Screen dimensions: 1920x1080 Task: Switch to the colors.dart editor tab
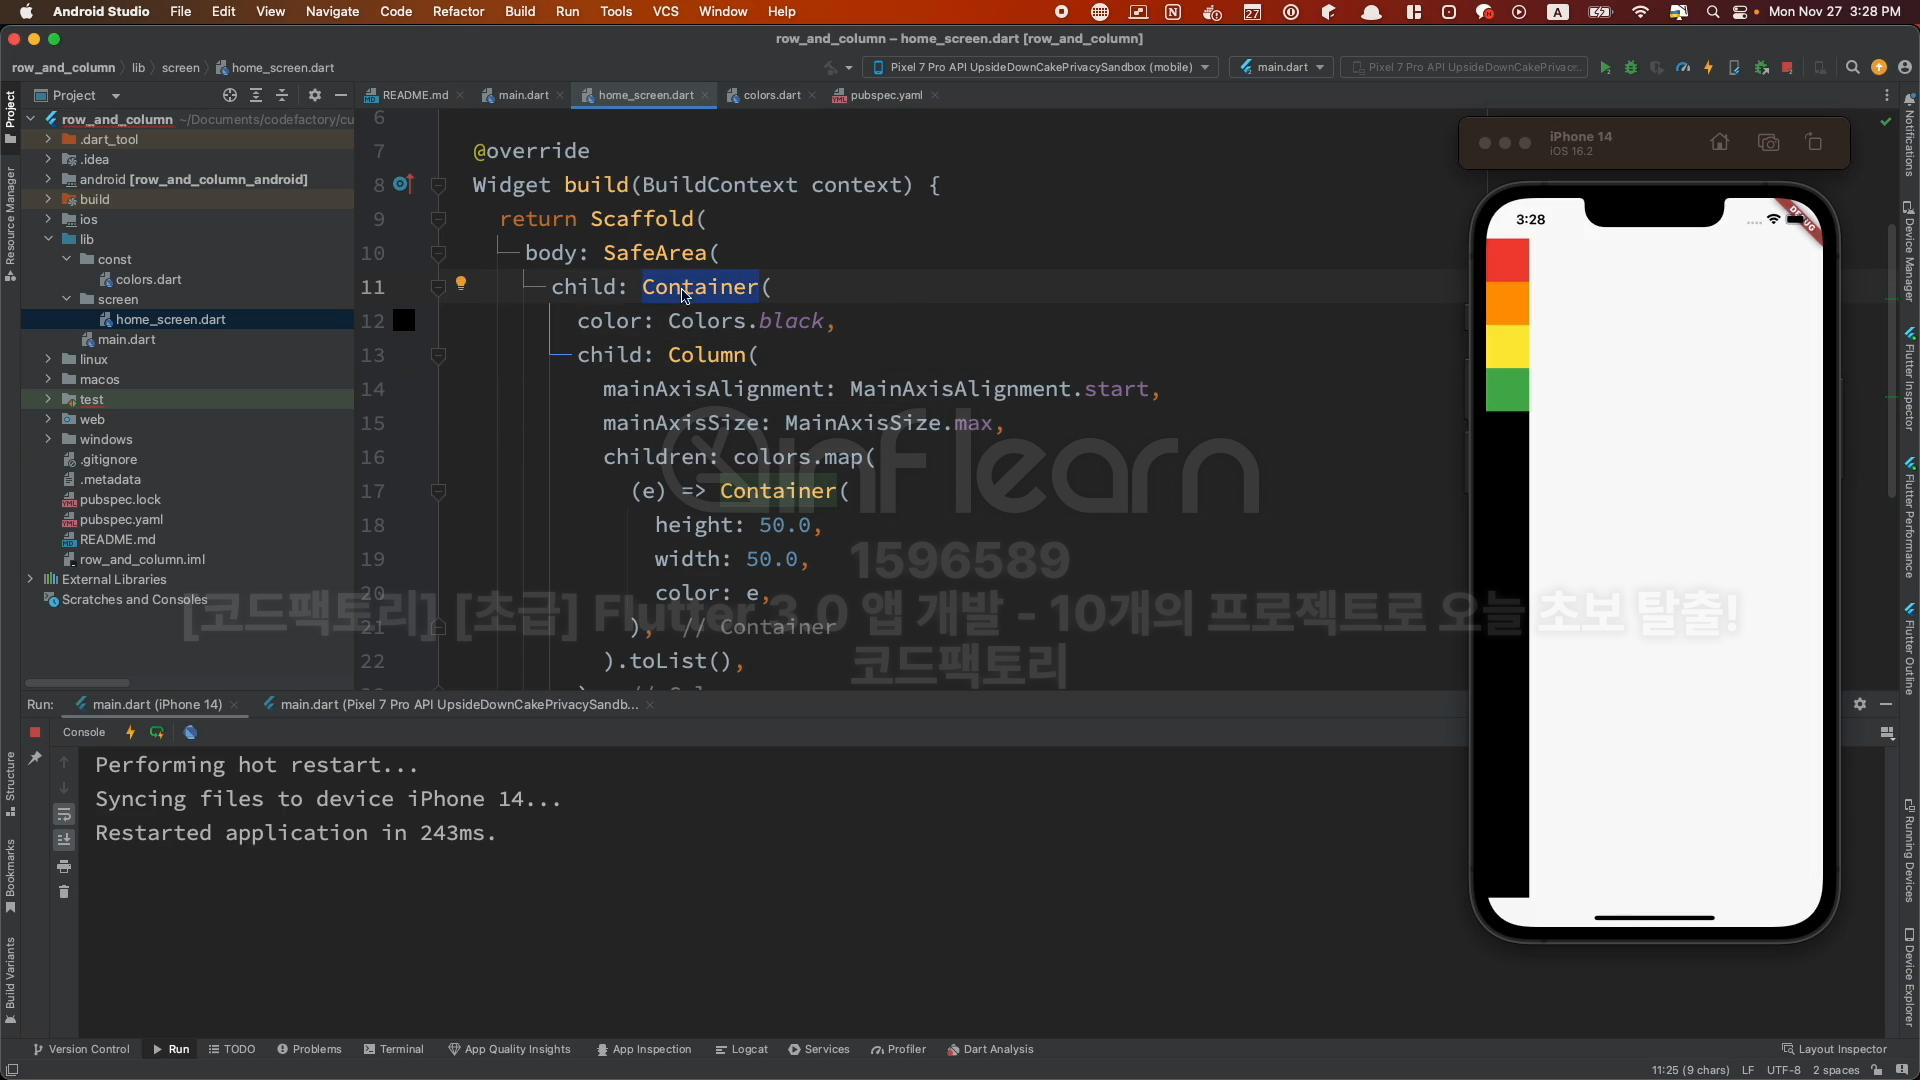(771, 96)
